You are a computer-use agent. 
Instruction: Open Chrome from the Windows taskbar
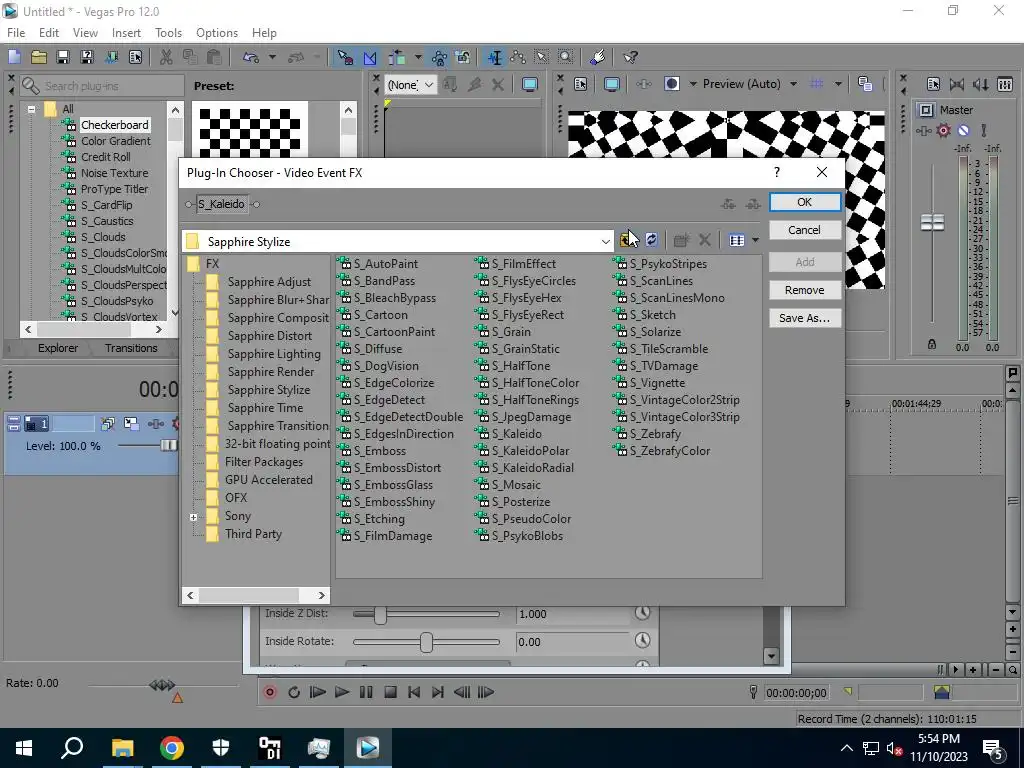click(x=172, y=748)
